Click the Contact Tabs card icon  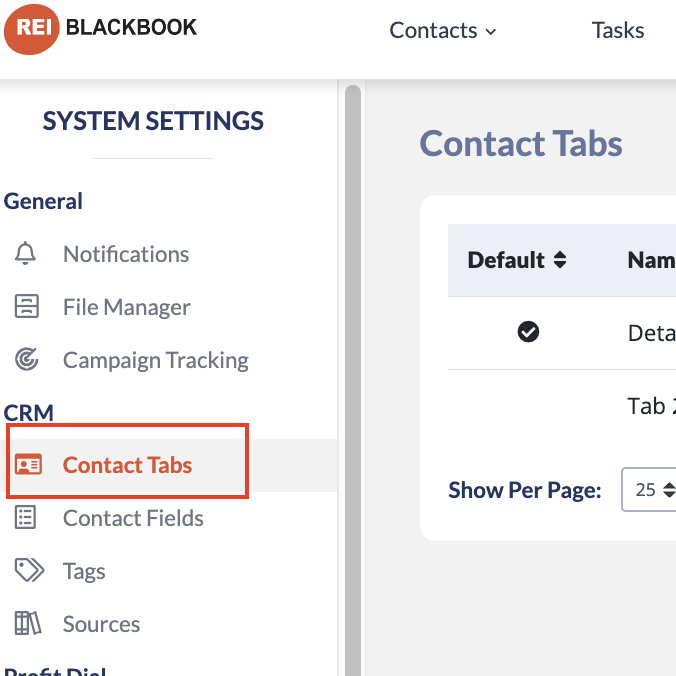[28, 464]
